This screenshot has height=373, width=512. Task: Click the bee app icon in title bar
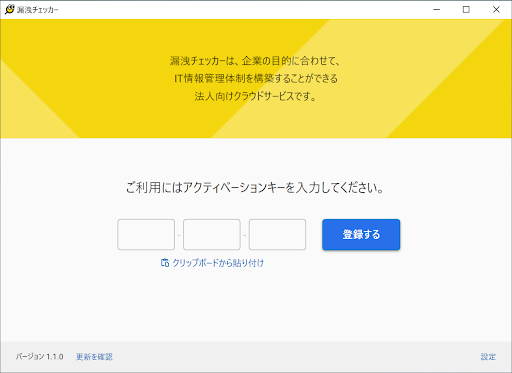tap(10, 9)
